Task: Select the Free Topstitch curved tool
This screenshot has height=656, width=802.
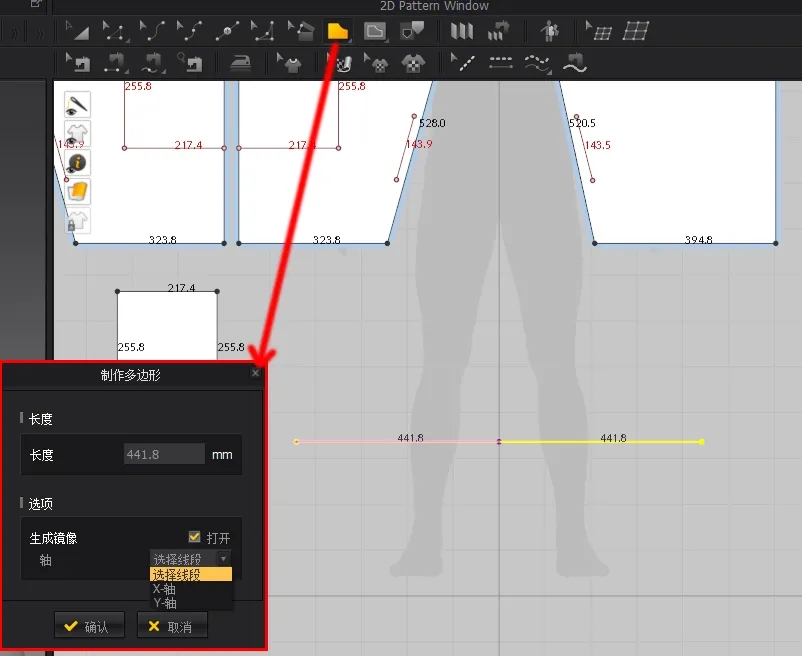Action: point(538,64)
